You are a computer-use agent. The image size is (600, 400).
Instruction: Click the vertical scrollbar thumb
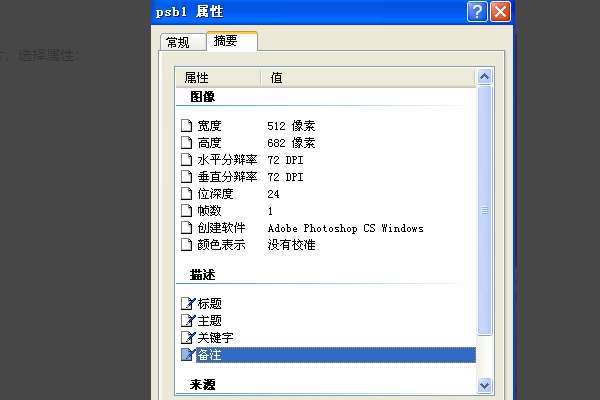484,210
